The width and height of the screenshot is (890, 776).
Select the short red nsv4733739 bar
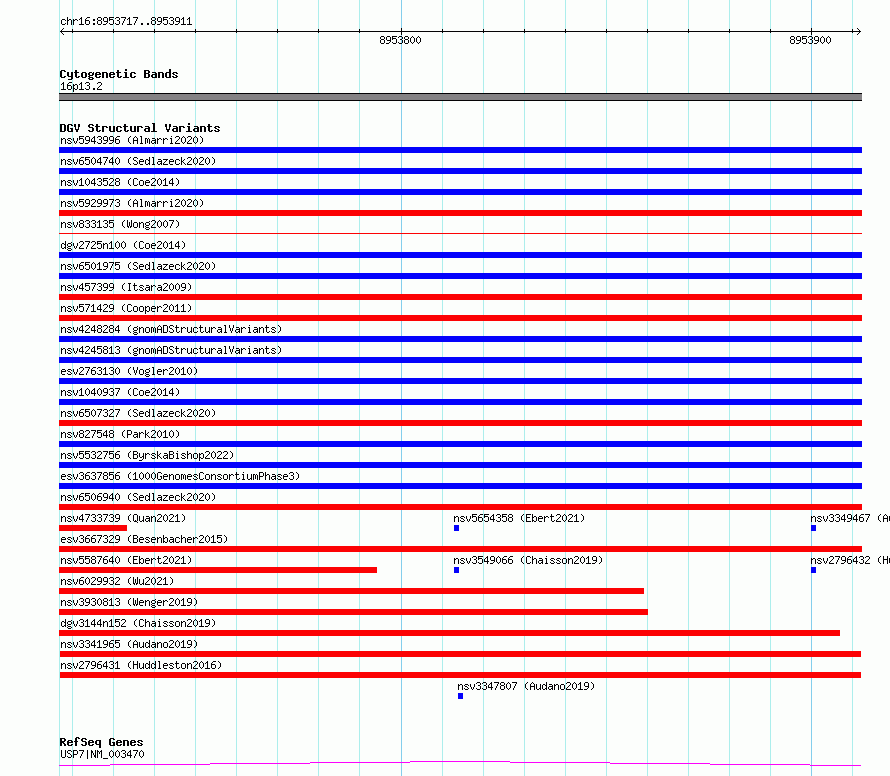tap(93, 528)
